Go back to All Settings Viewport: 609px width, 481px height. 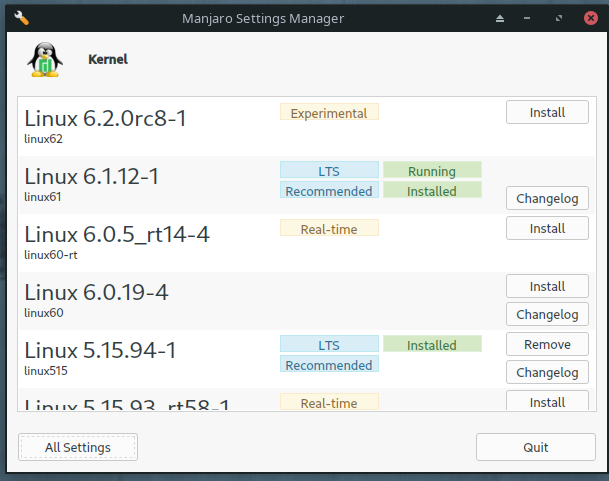coord(78,447)
